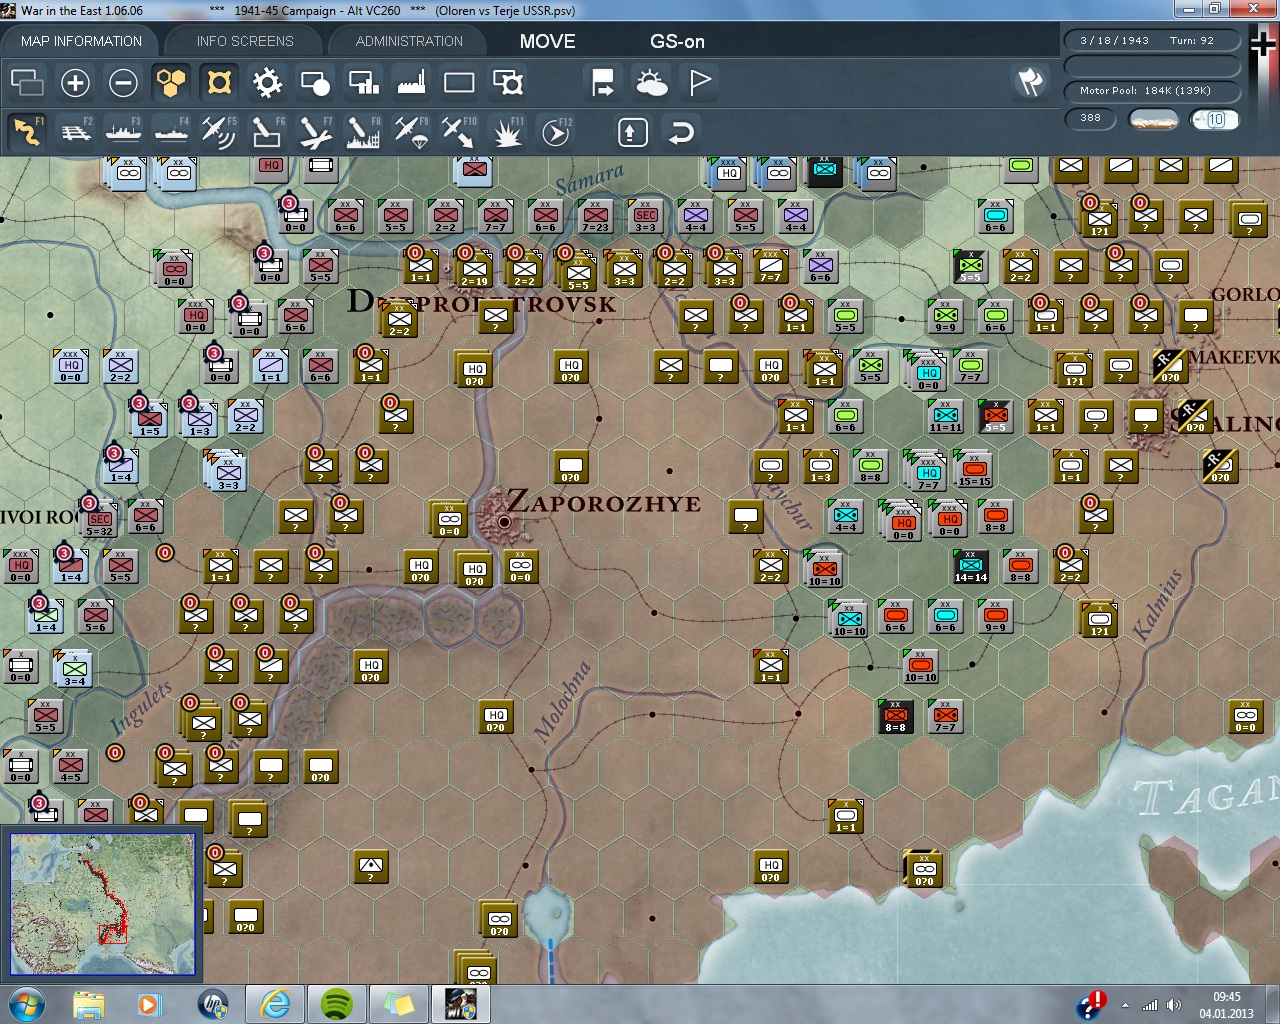Viewport: 1280px width, 1024px height.
Task: Open the INFO SCREENS tab
Action: point(245,41)
